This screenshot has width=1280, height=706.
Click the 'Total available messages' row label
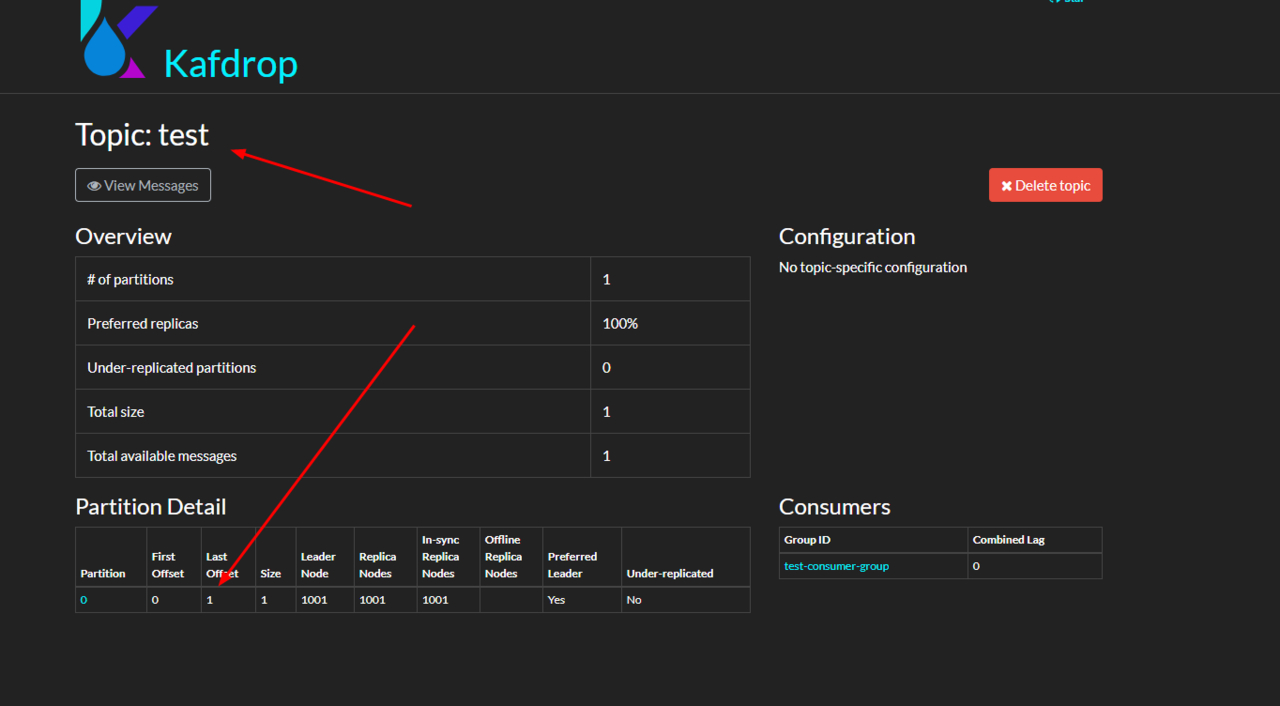point(162,456)
